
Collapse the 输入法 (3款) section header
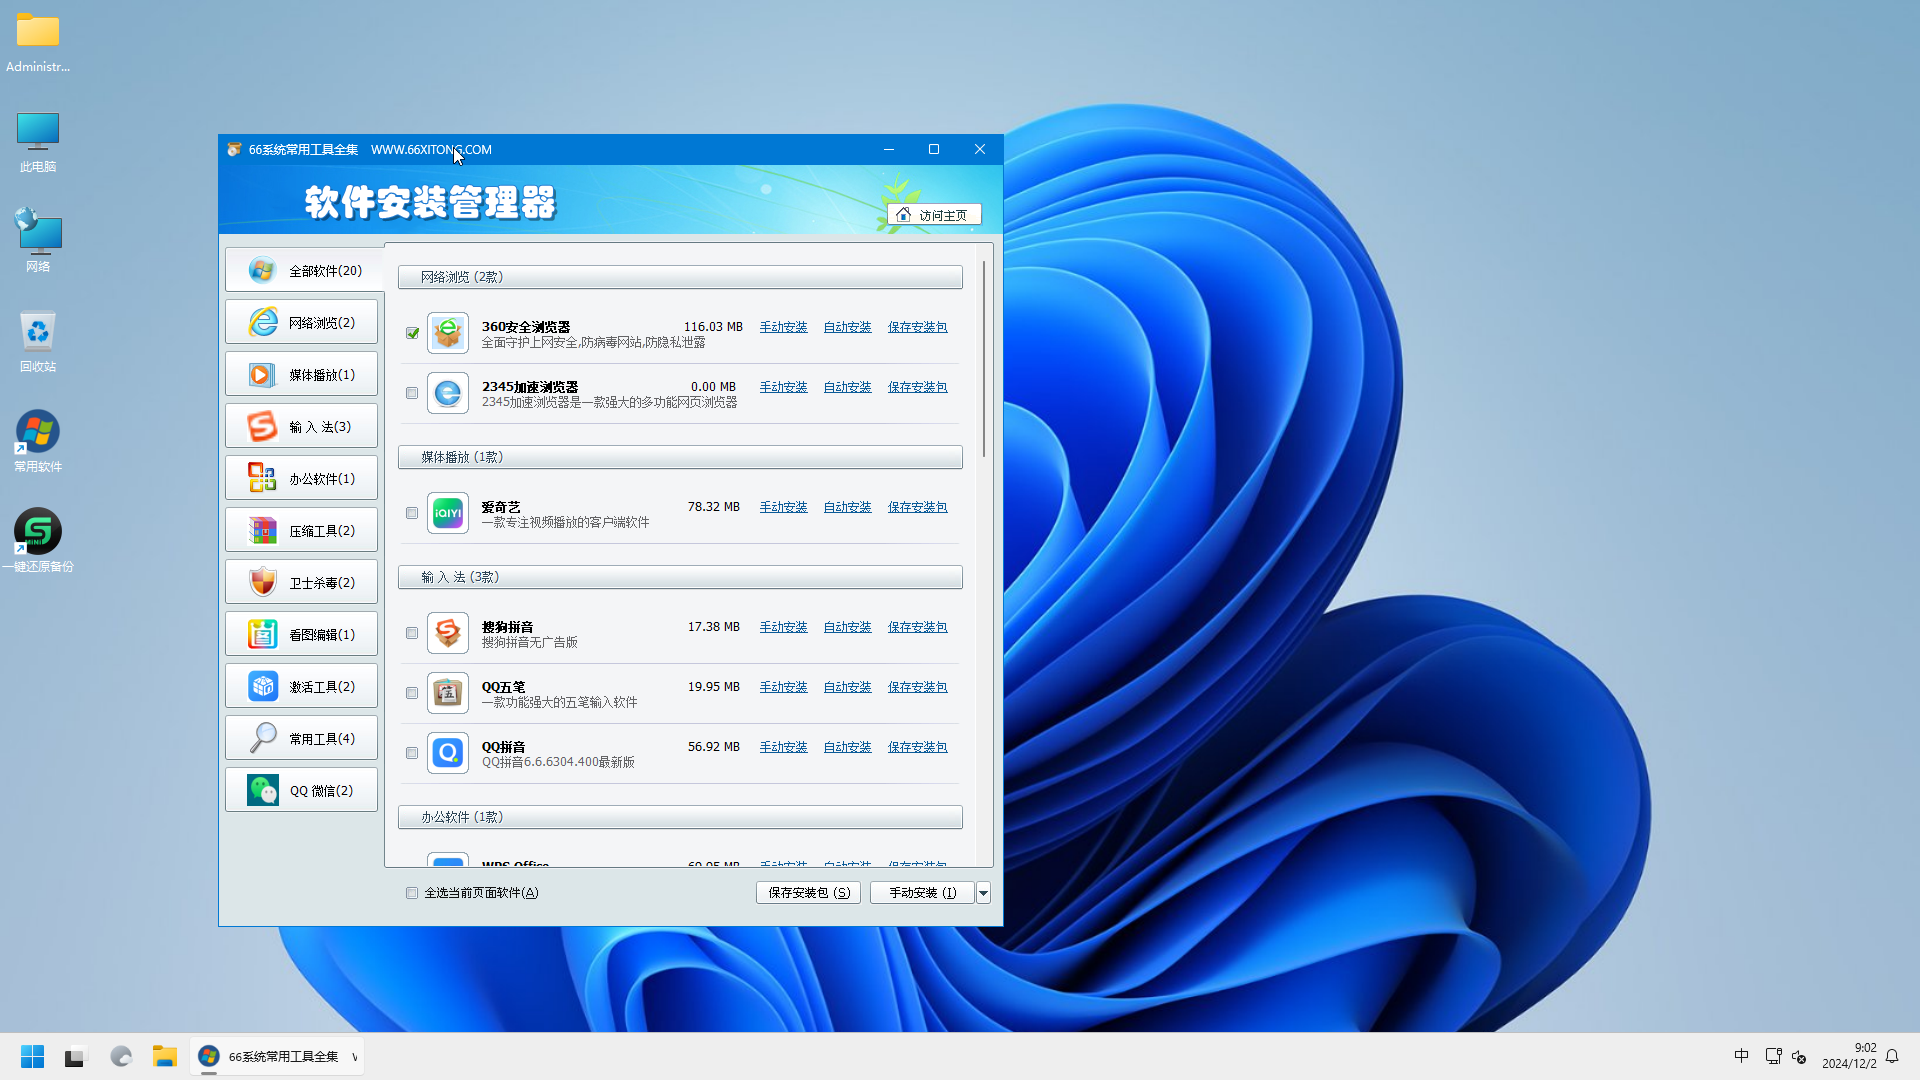click(x=680, y=577)
